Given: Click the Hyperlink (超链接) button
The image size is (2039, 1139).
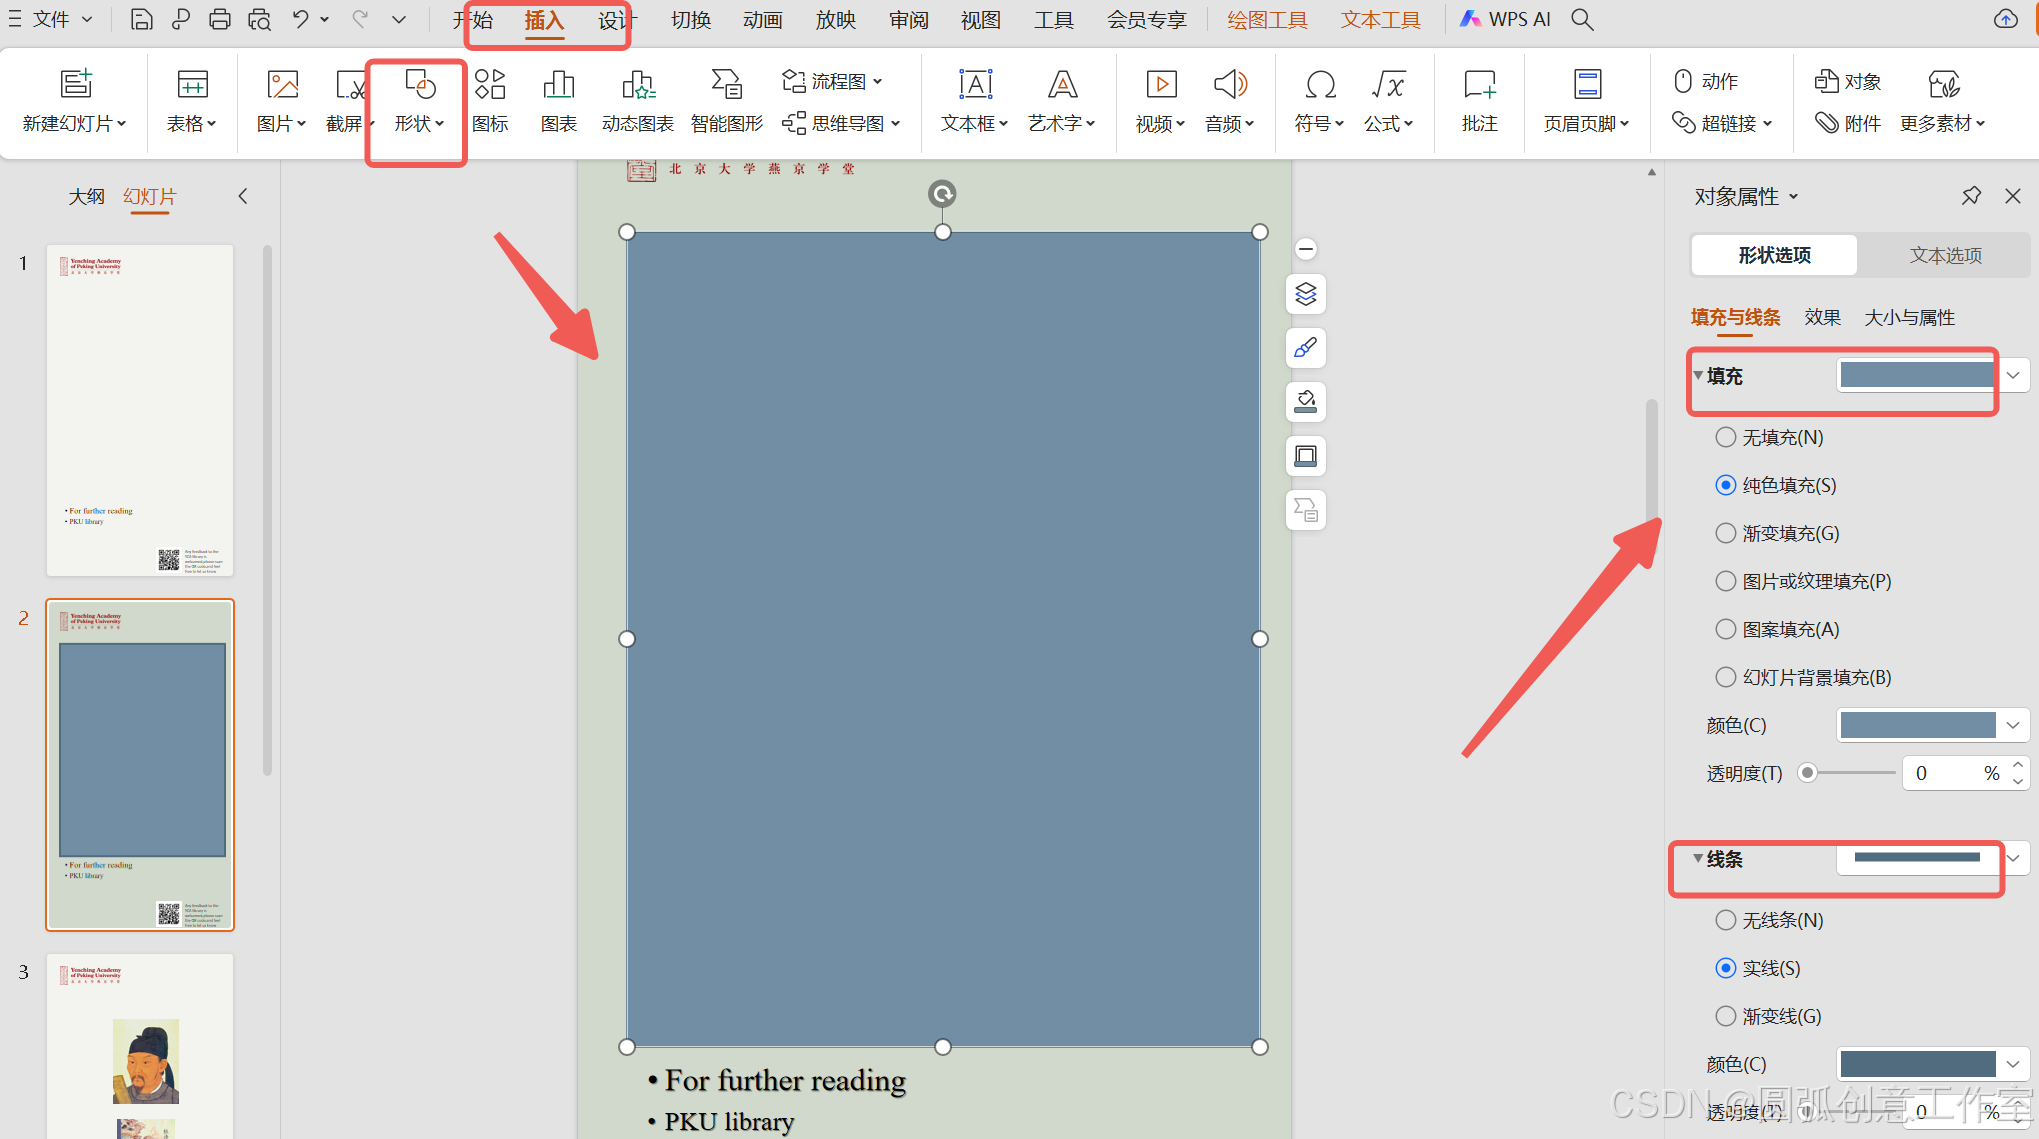Looking at the screenshot, I should [x=1722, y=123].
